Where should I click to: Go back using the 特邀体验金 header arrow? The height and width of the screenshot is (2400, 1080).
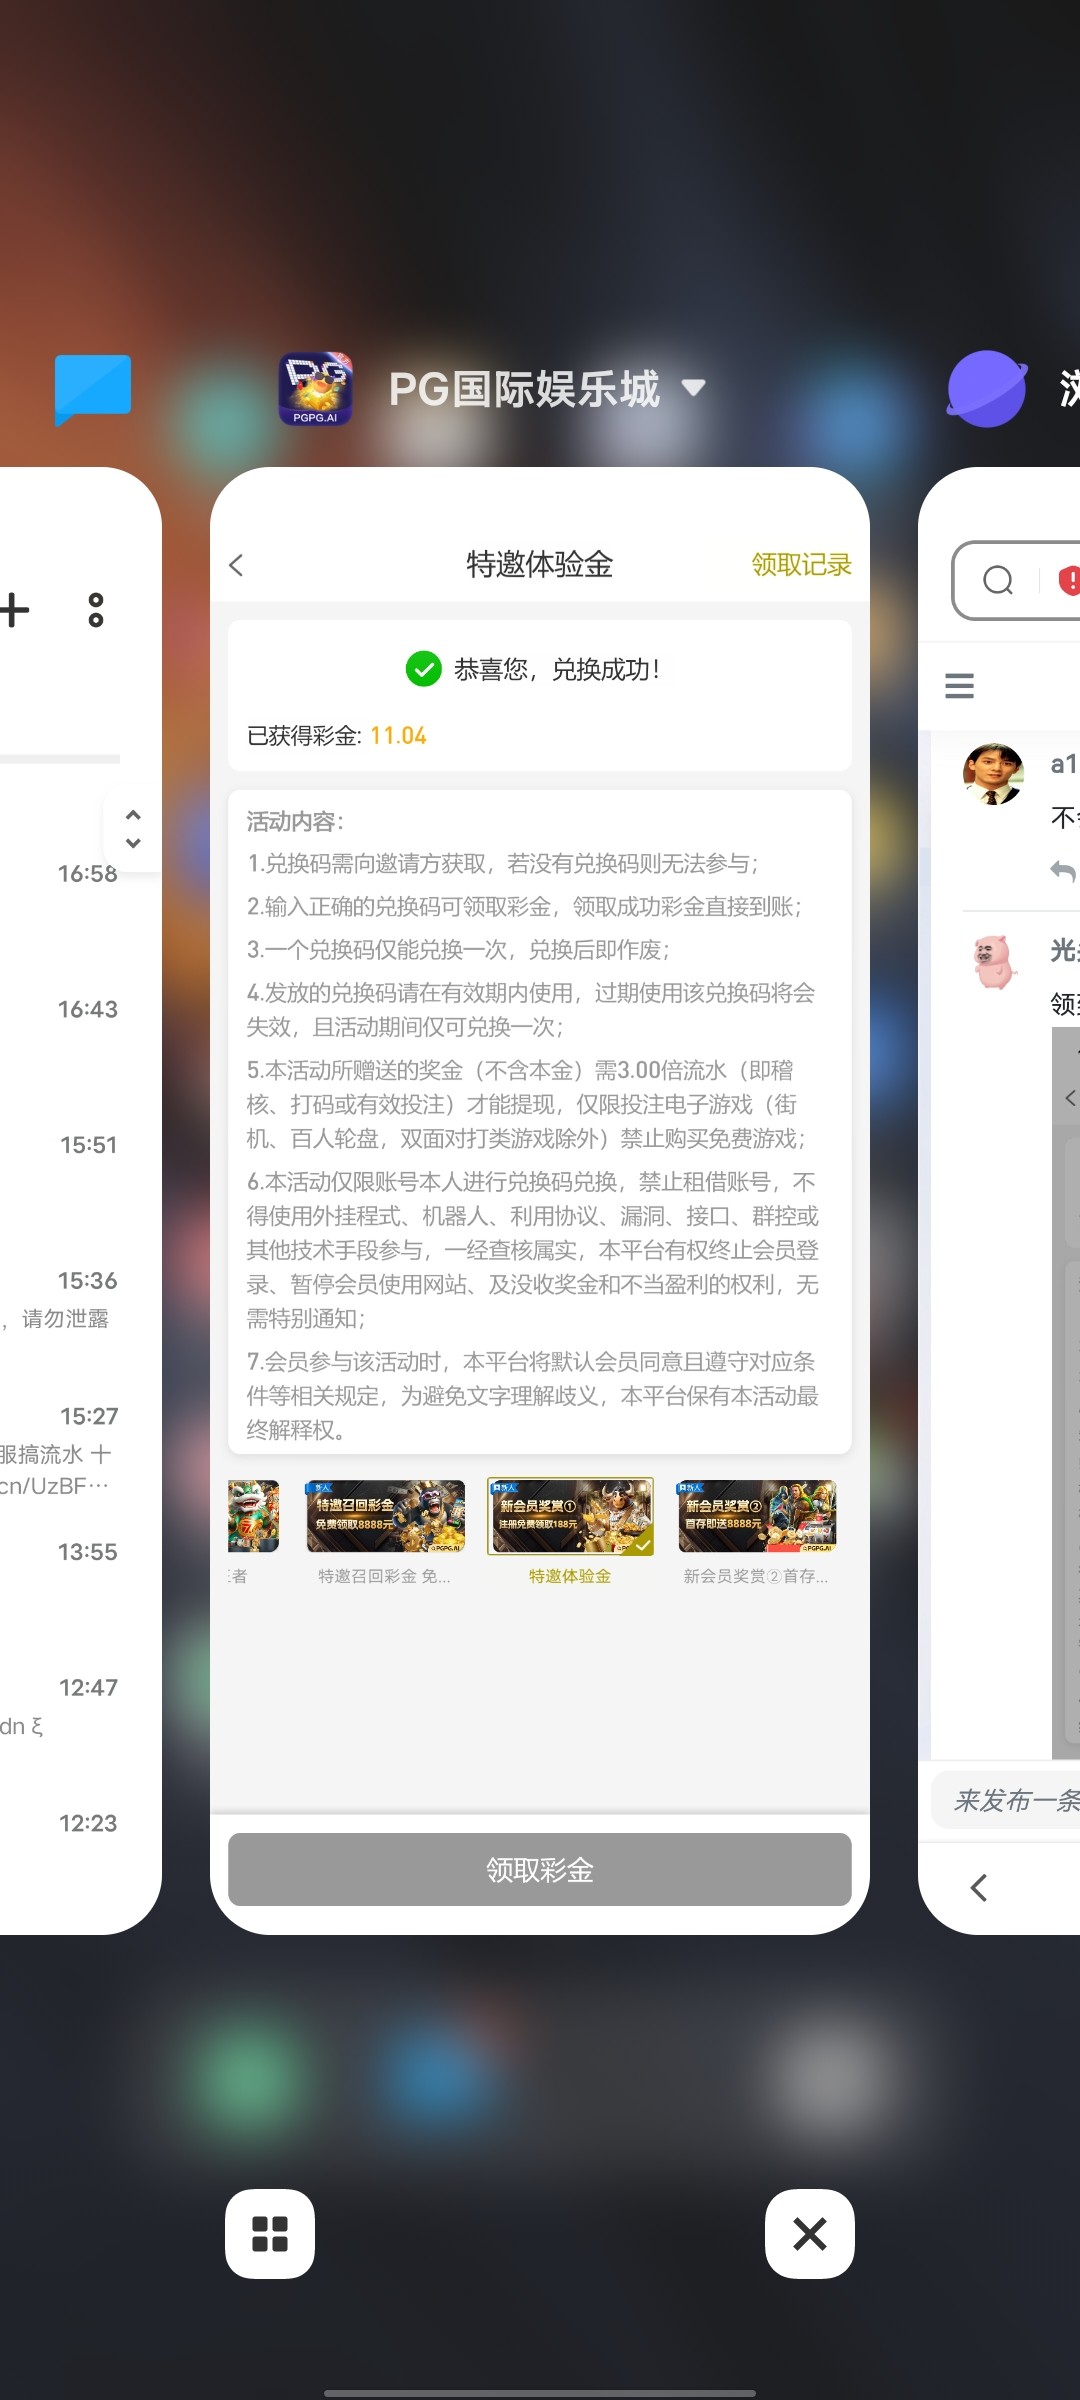pyautogui.click(x=237, y=565)
